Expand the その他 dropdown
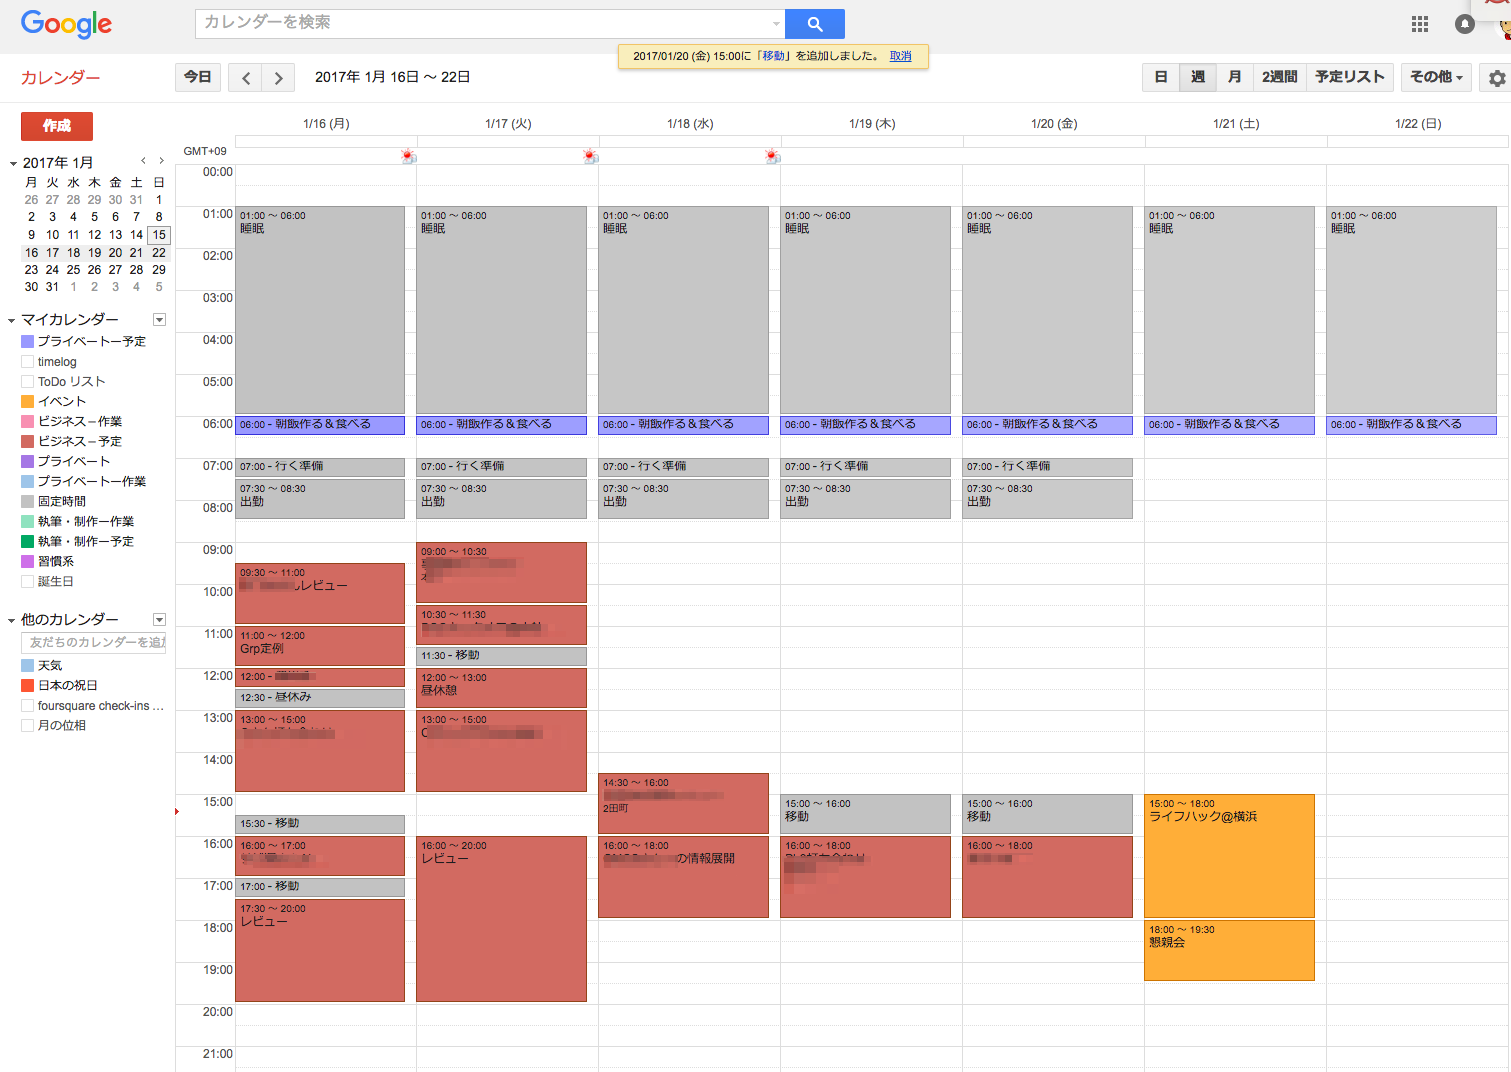1511x1072 pixels. [x=1436, y=78]
